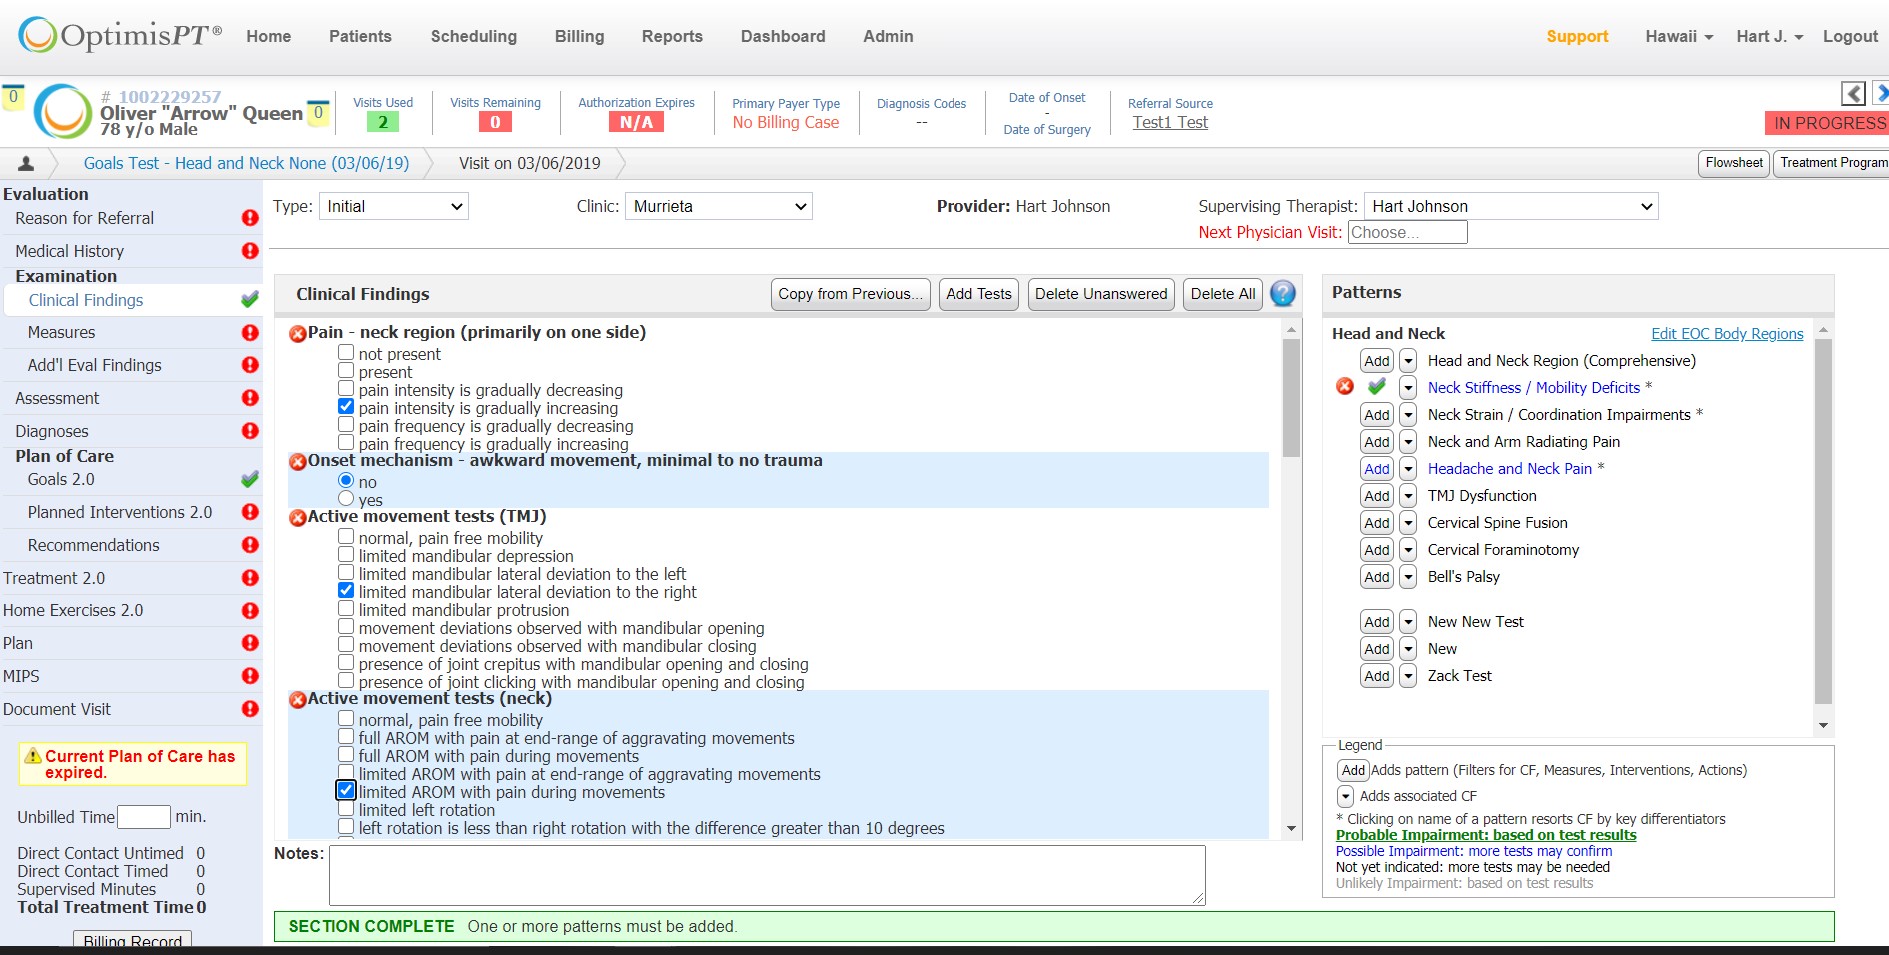Open the Clinical Findings help icon
This screenshot has width=1889, height=955.
[1283, 293]
